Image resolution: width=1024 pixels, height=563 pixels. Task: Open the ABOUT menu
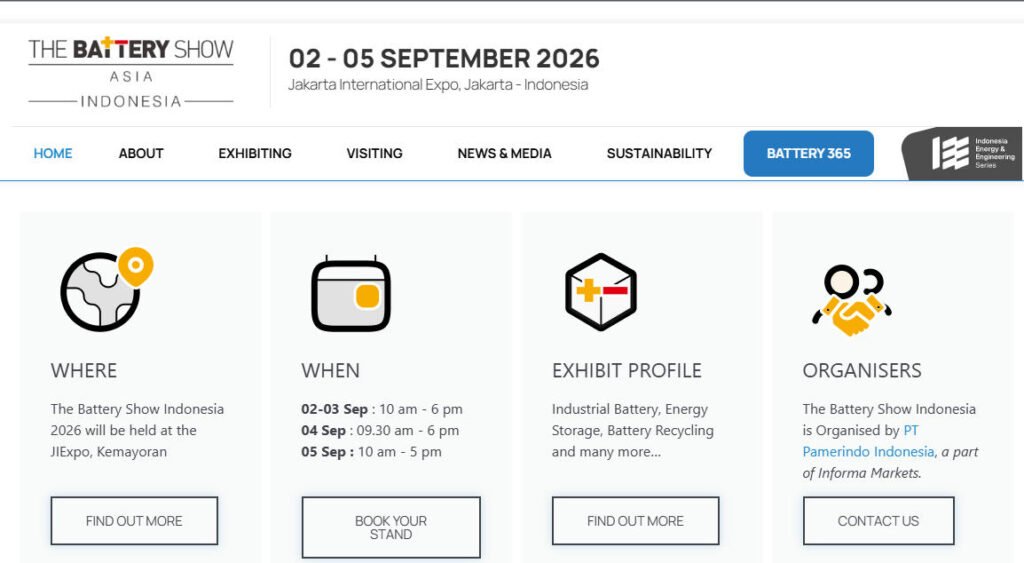[141, 153]
